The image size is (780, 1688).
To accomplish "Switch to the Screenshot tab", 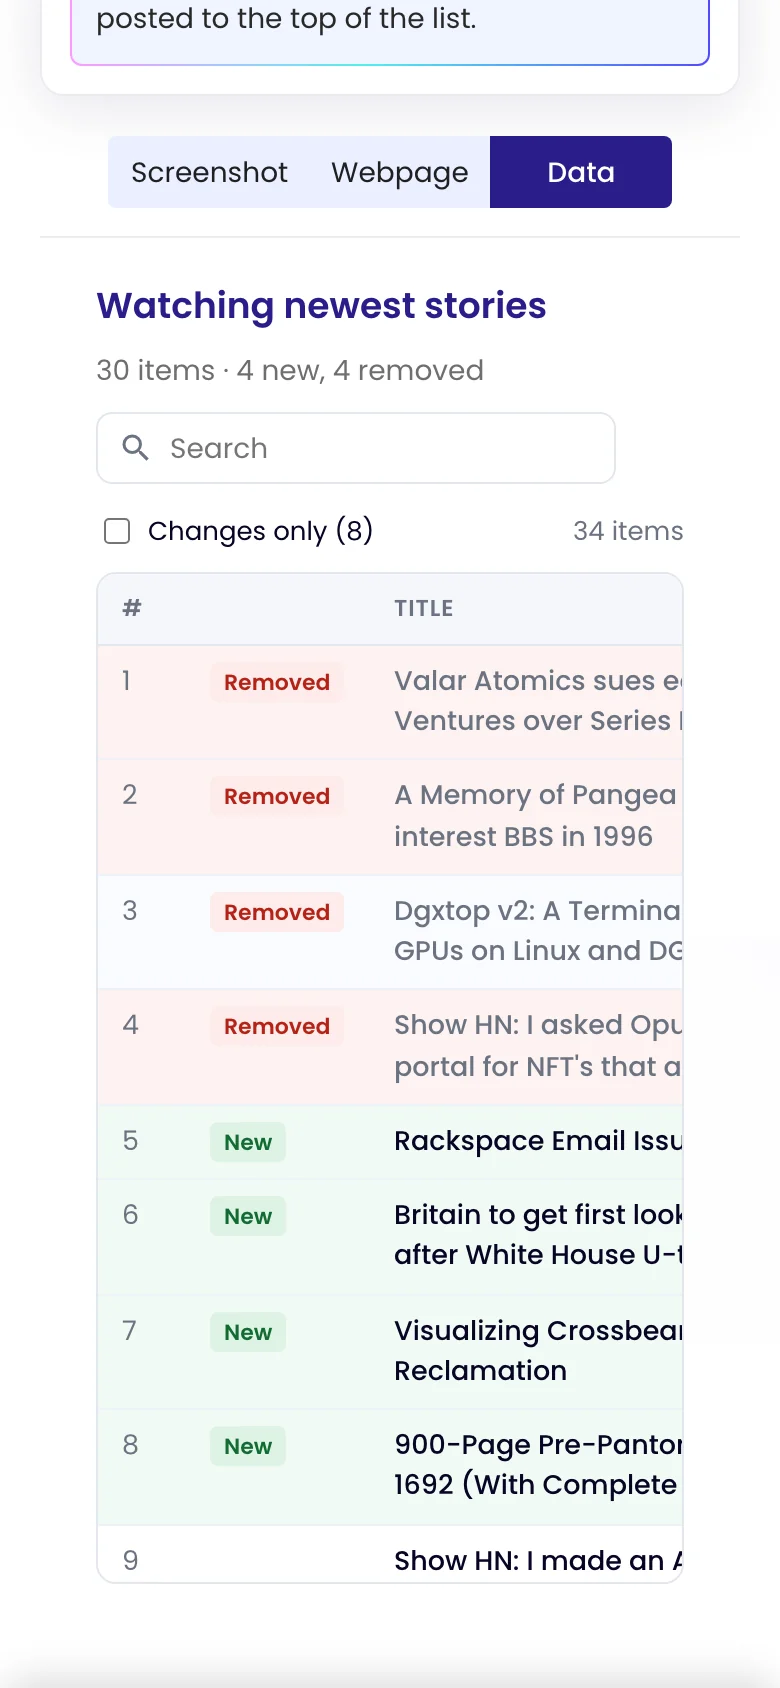I will (209, 172).
